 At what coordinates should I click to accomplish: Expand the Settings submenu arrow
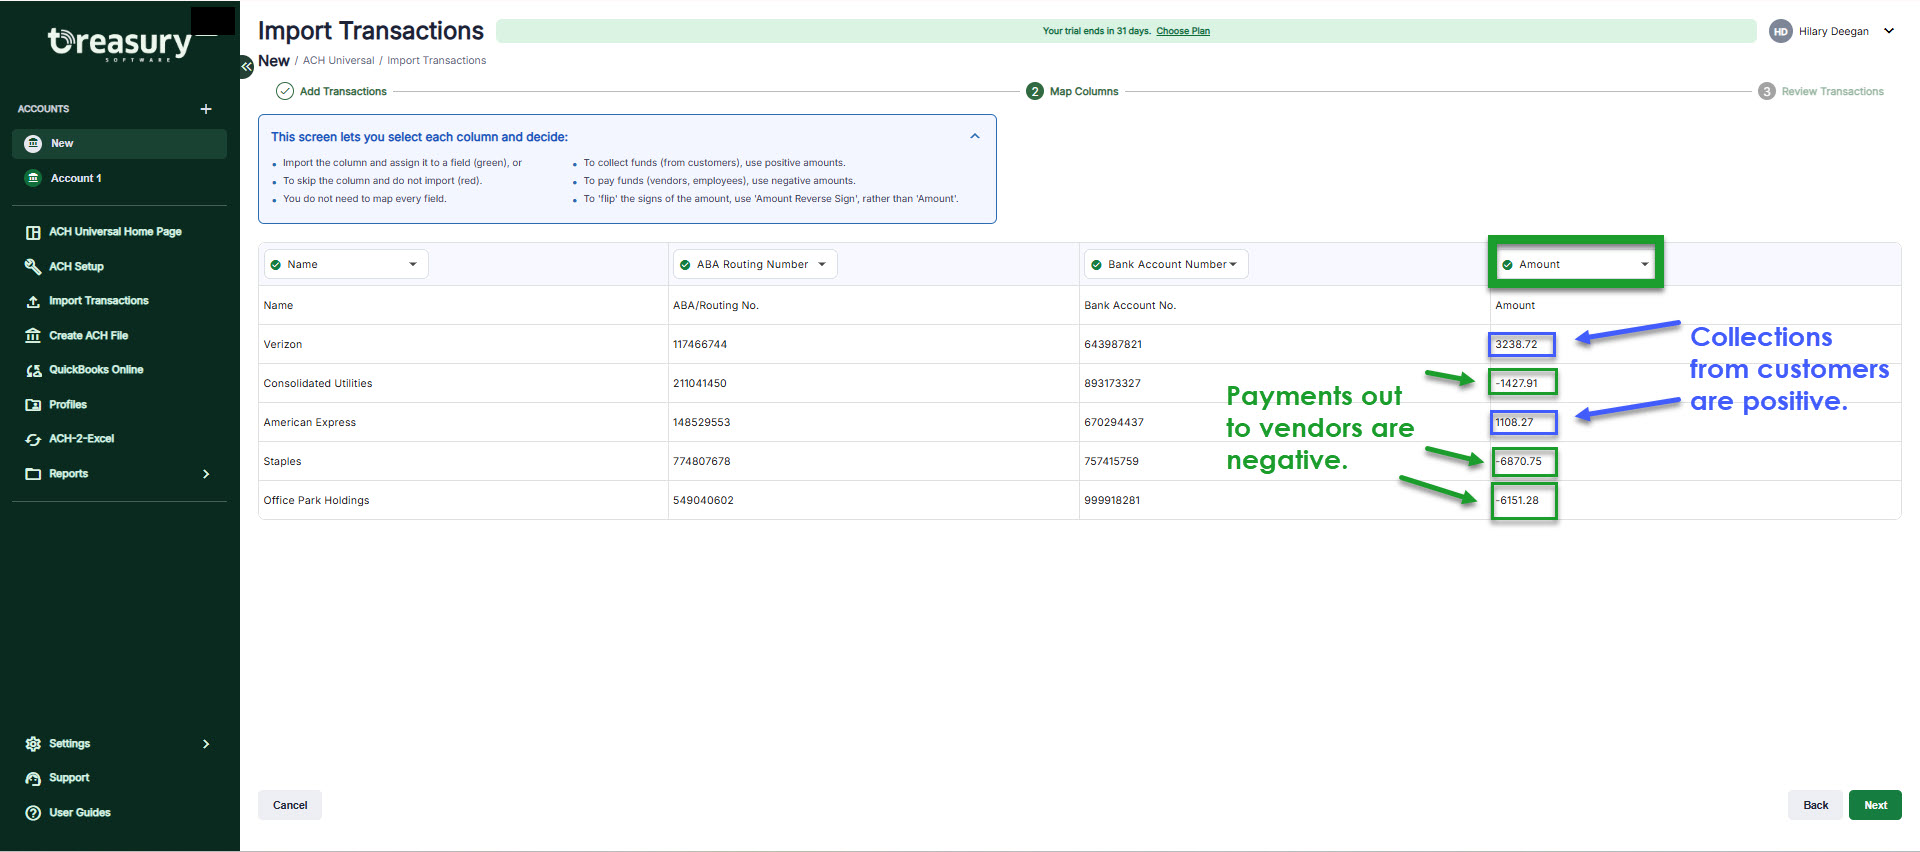pos(206,744)
